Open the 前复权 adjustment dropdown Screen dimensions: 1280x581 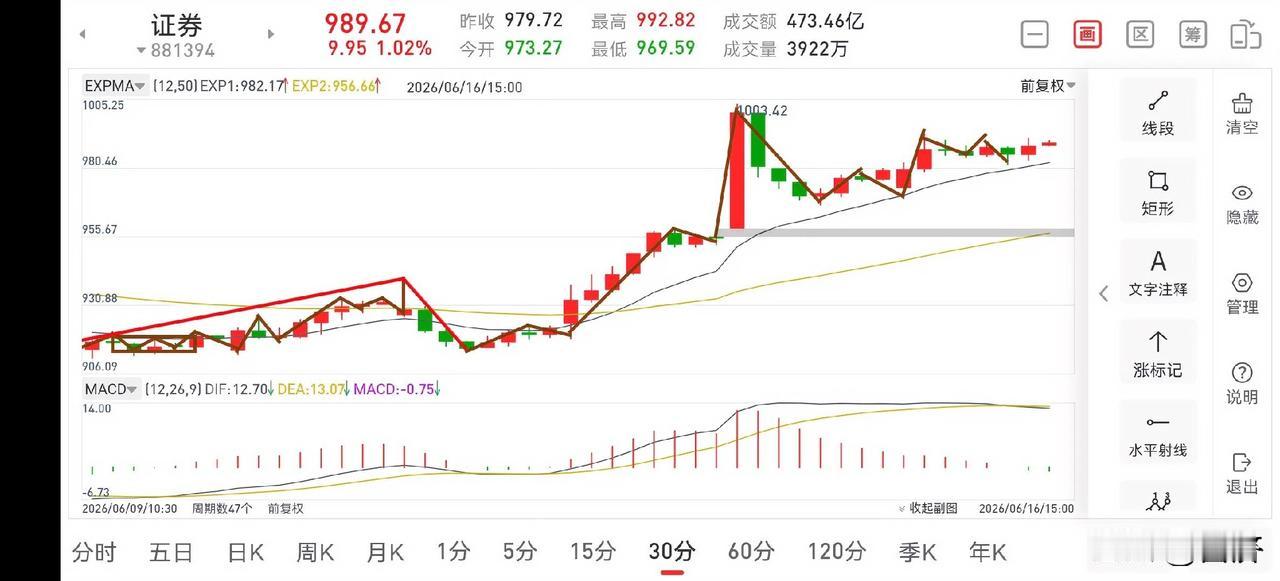pyautogui.click(x=1048, y=86)
